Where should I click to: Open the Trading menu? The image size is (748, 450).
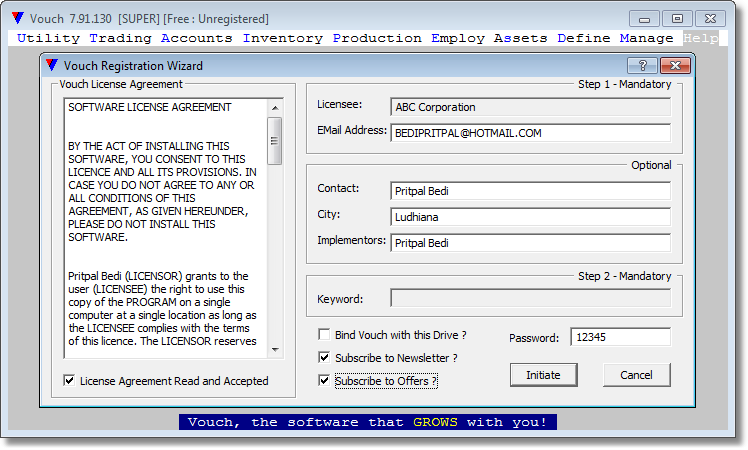point(120,38)
